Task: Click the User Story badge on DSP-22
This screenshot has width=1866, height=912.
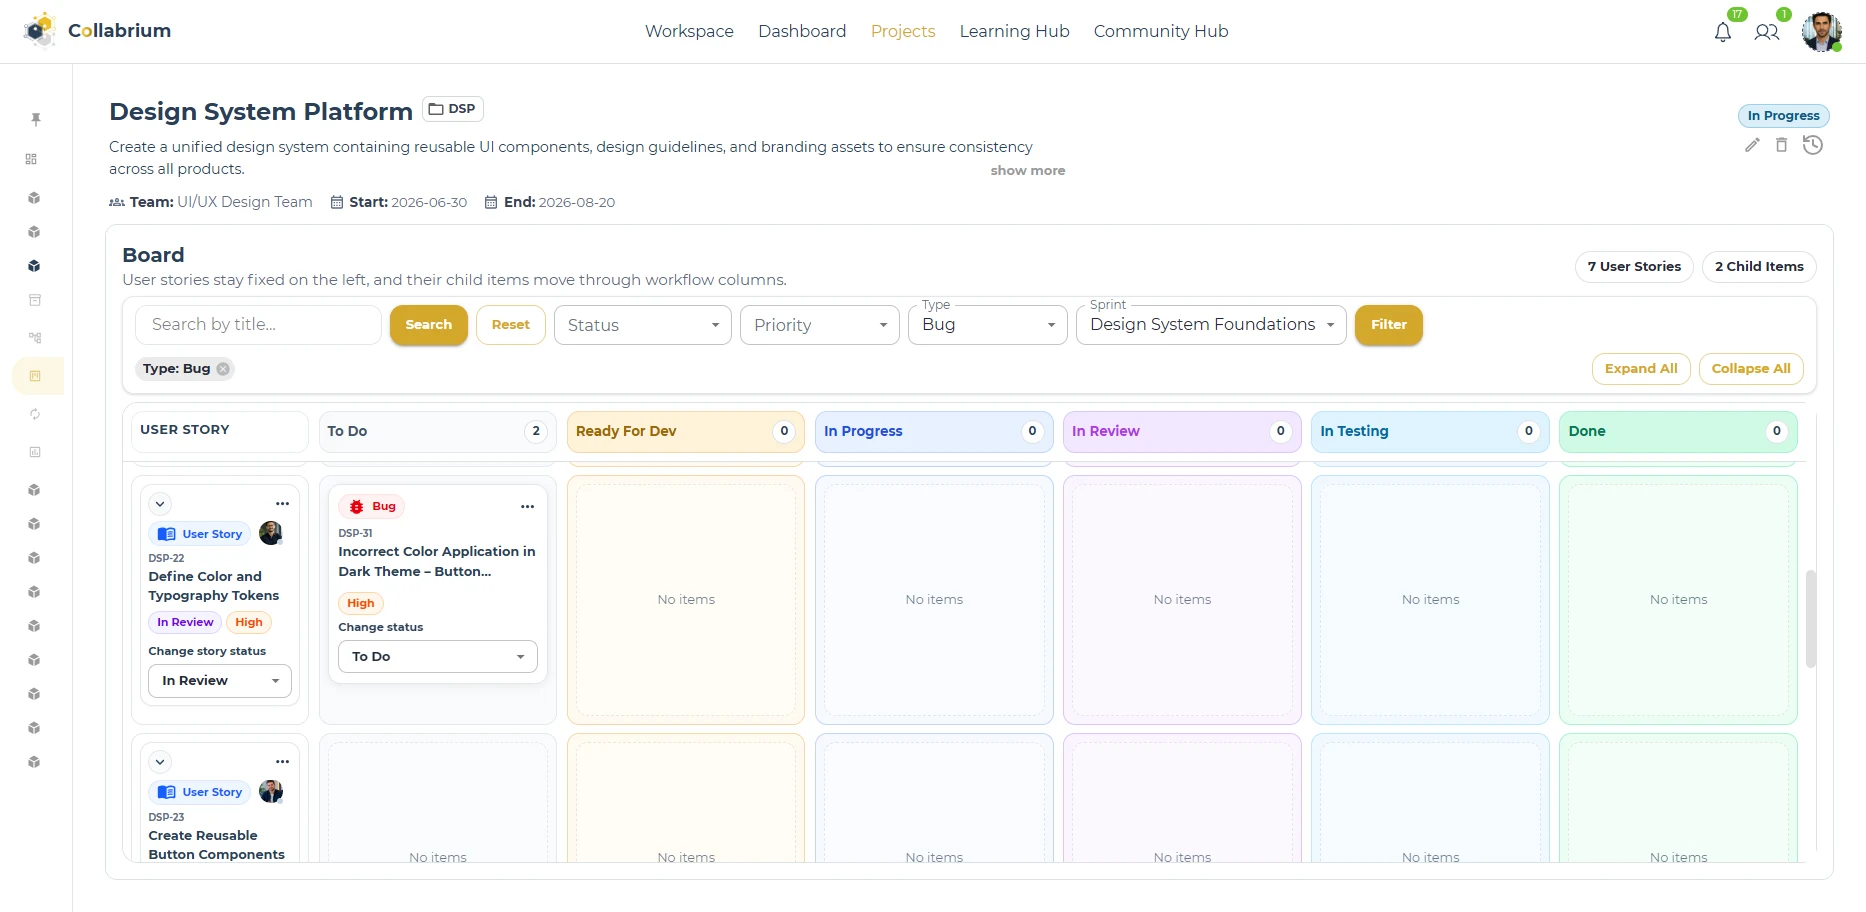Action: 200,534
